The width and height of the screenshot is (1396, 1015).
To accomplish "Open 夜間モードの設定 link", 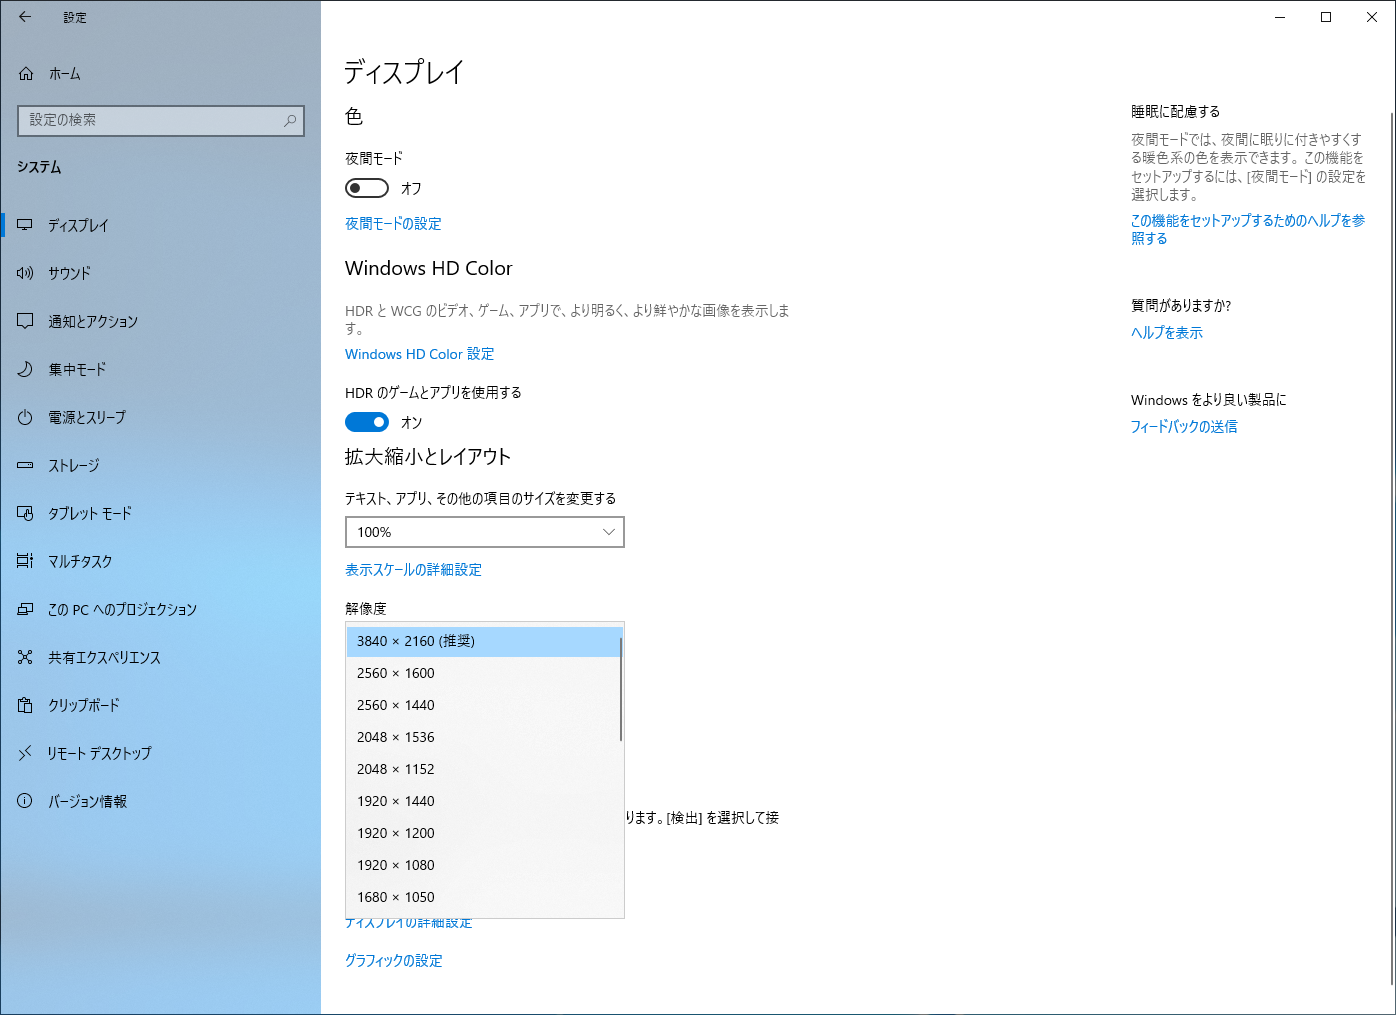I will pos(392,223).
